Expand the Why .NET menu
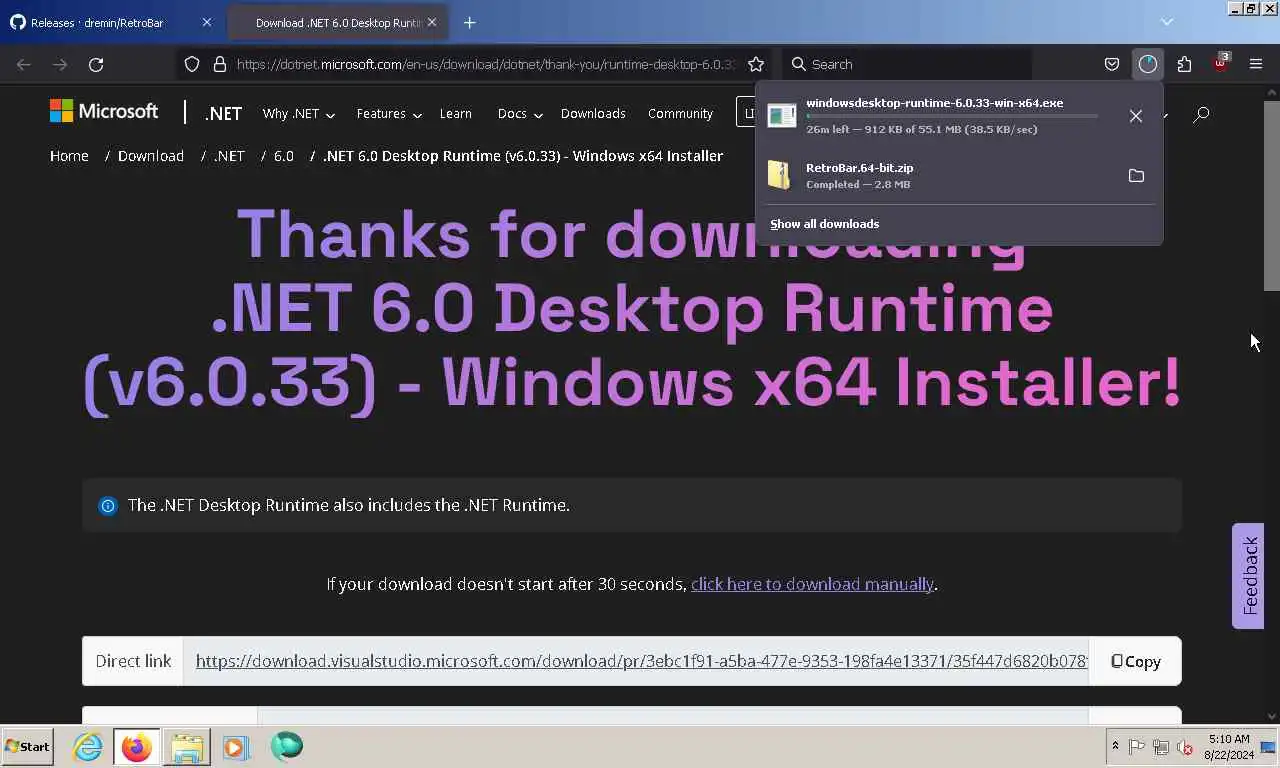 click(x=298, y=114)
